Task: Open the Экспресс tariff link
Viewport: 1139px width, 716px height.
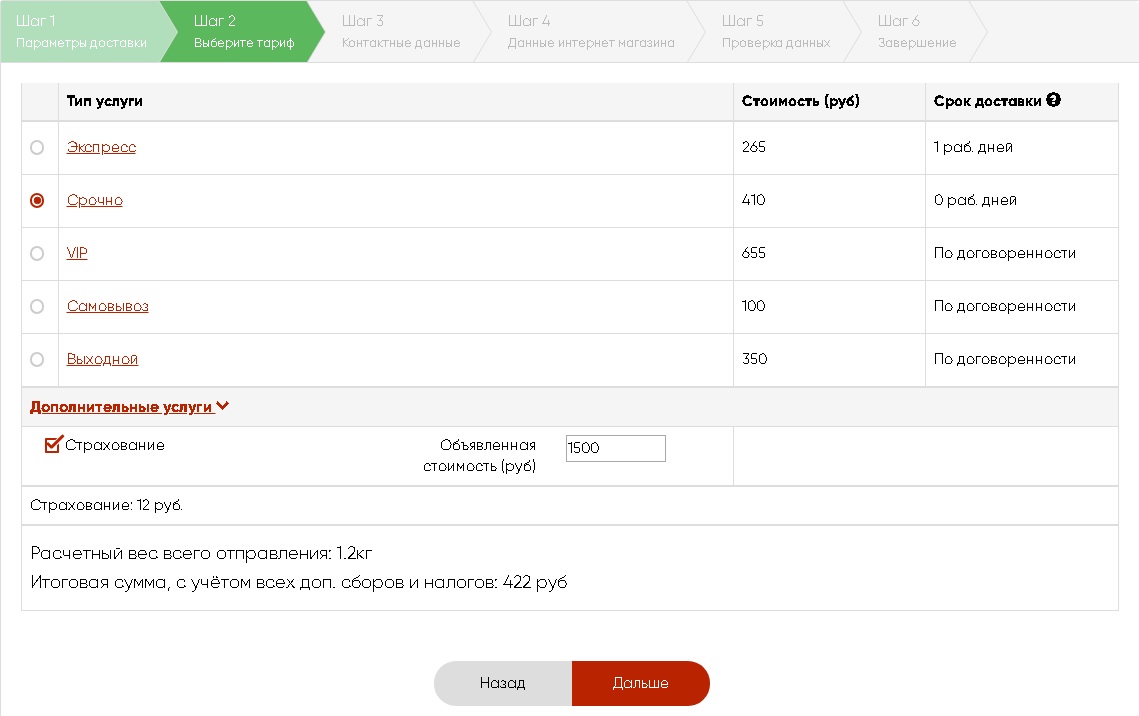Action: tap(101, 147)
